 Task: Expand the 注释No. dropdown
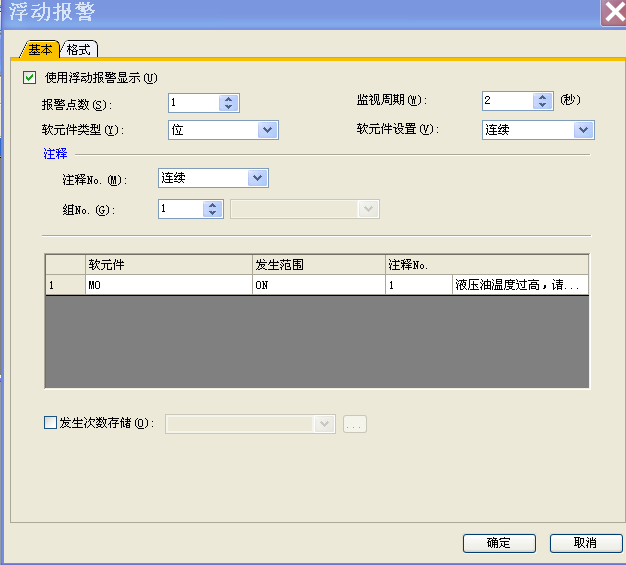click(257, 178)
